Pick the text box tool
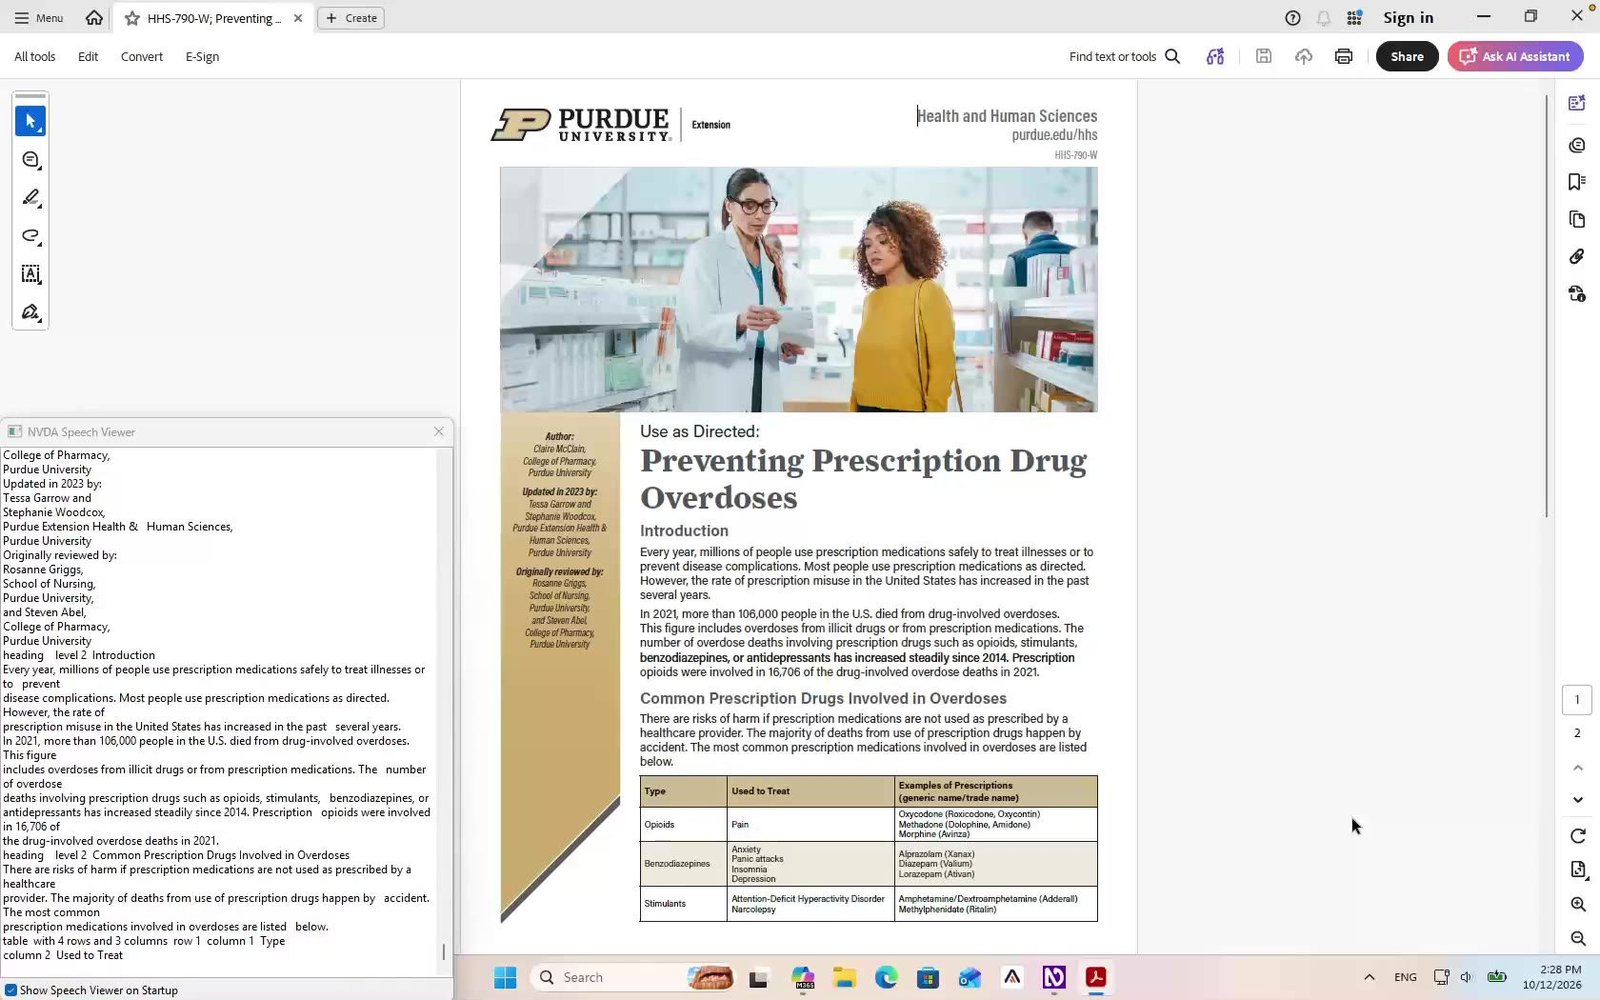 point(30,274)
